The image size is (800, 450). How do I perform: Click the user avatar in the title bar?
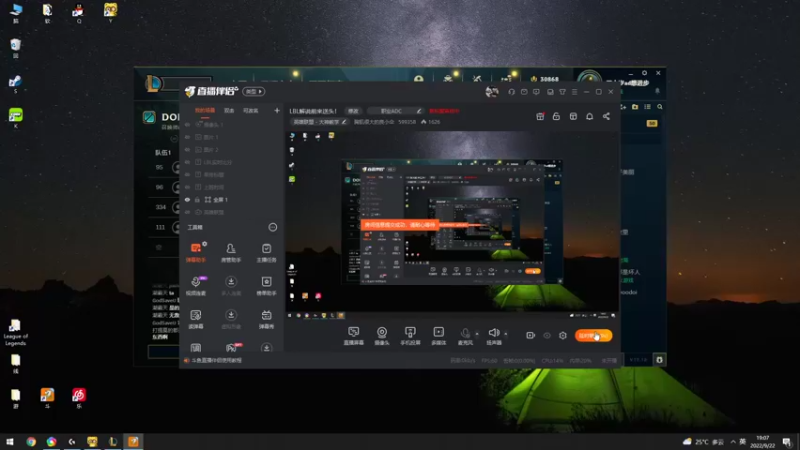492,92
